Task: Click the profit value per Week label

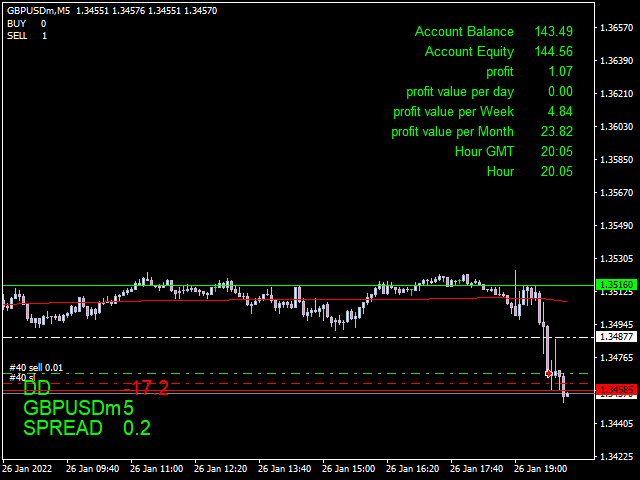Action: 453,112
